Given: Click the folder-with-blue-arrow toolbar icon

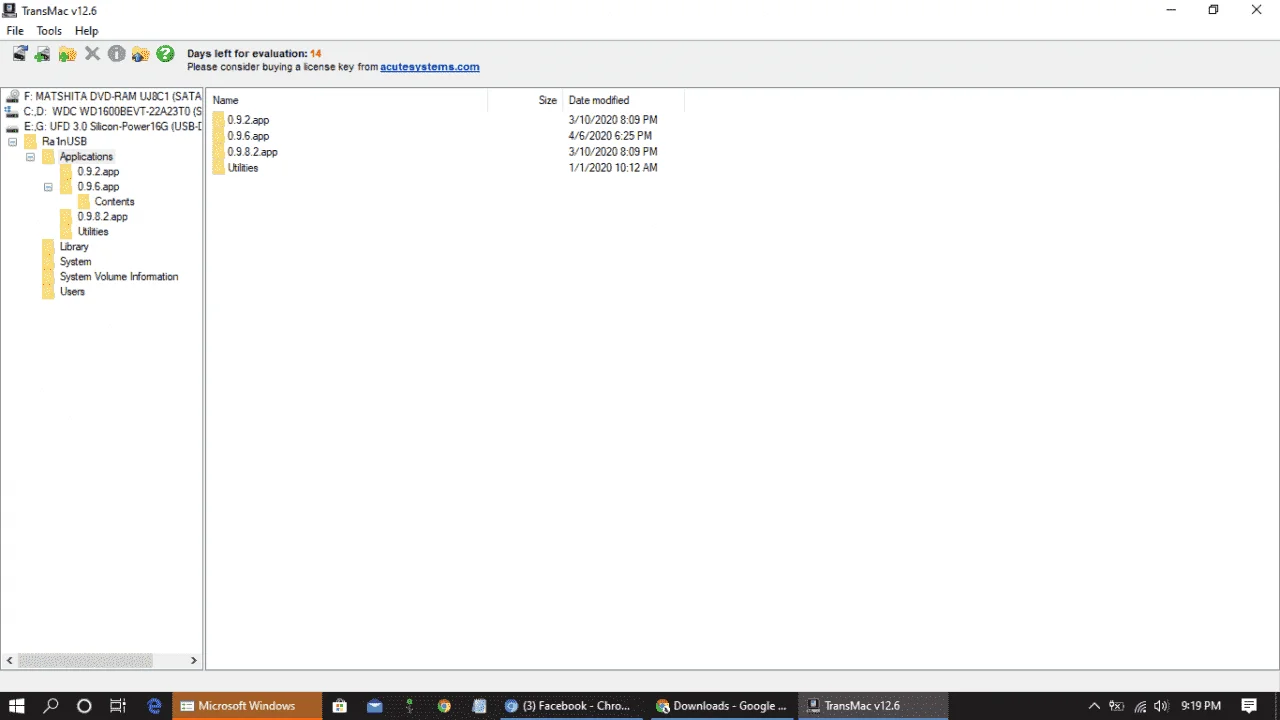Looking at the screenshot, I should click(x=141, y=54).
